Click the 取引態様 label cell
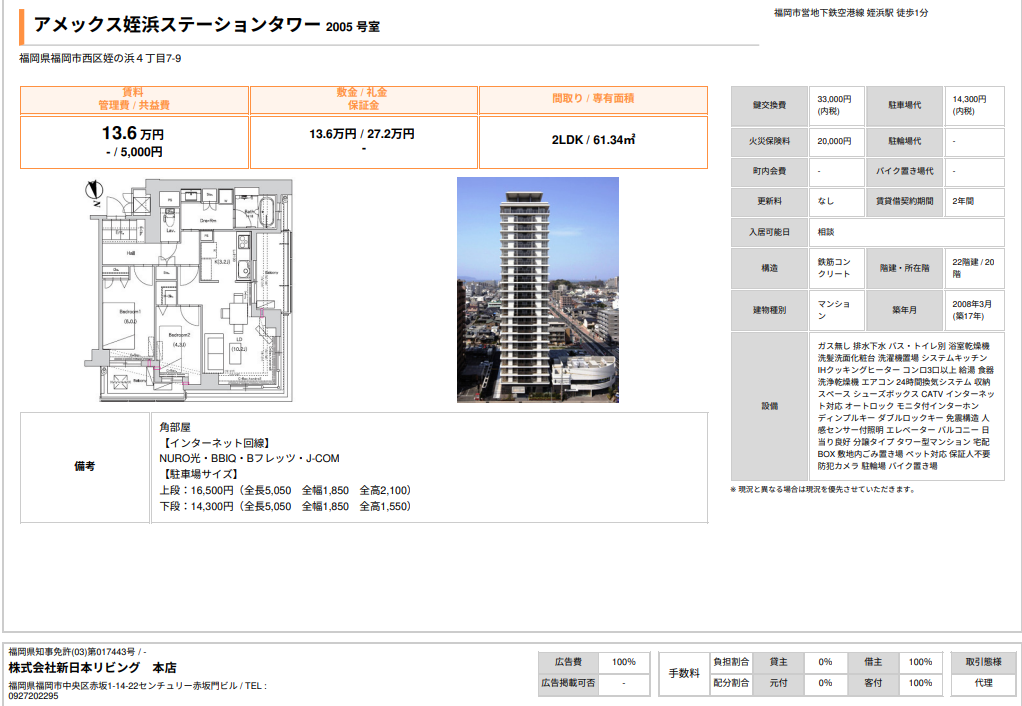Screen dimensions: 1022x706 tap(984, 662)
